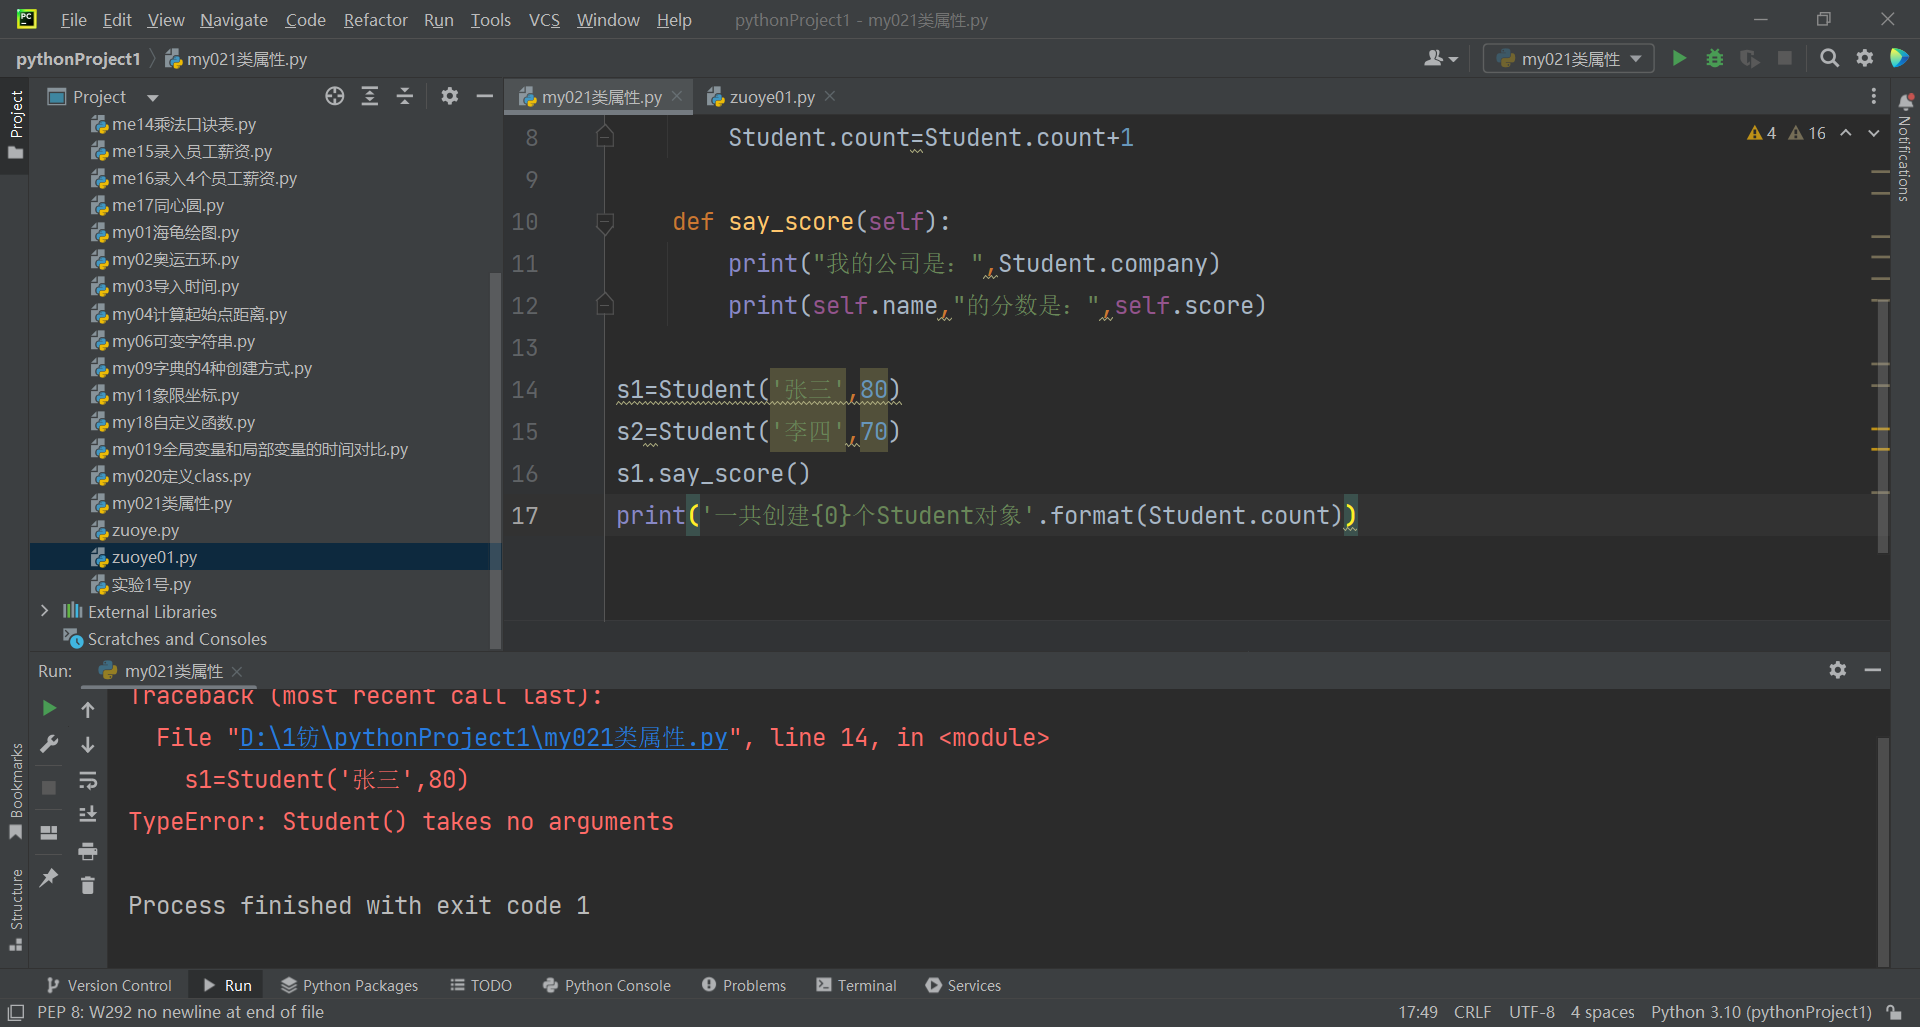This screenshot has width=1920, height=1027.
Task: Clear all Run console output
Action: click(88, 886)
